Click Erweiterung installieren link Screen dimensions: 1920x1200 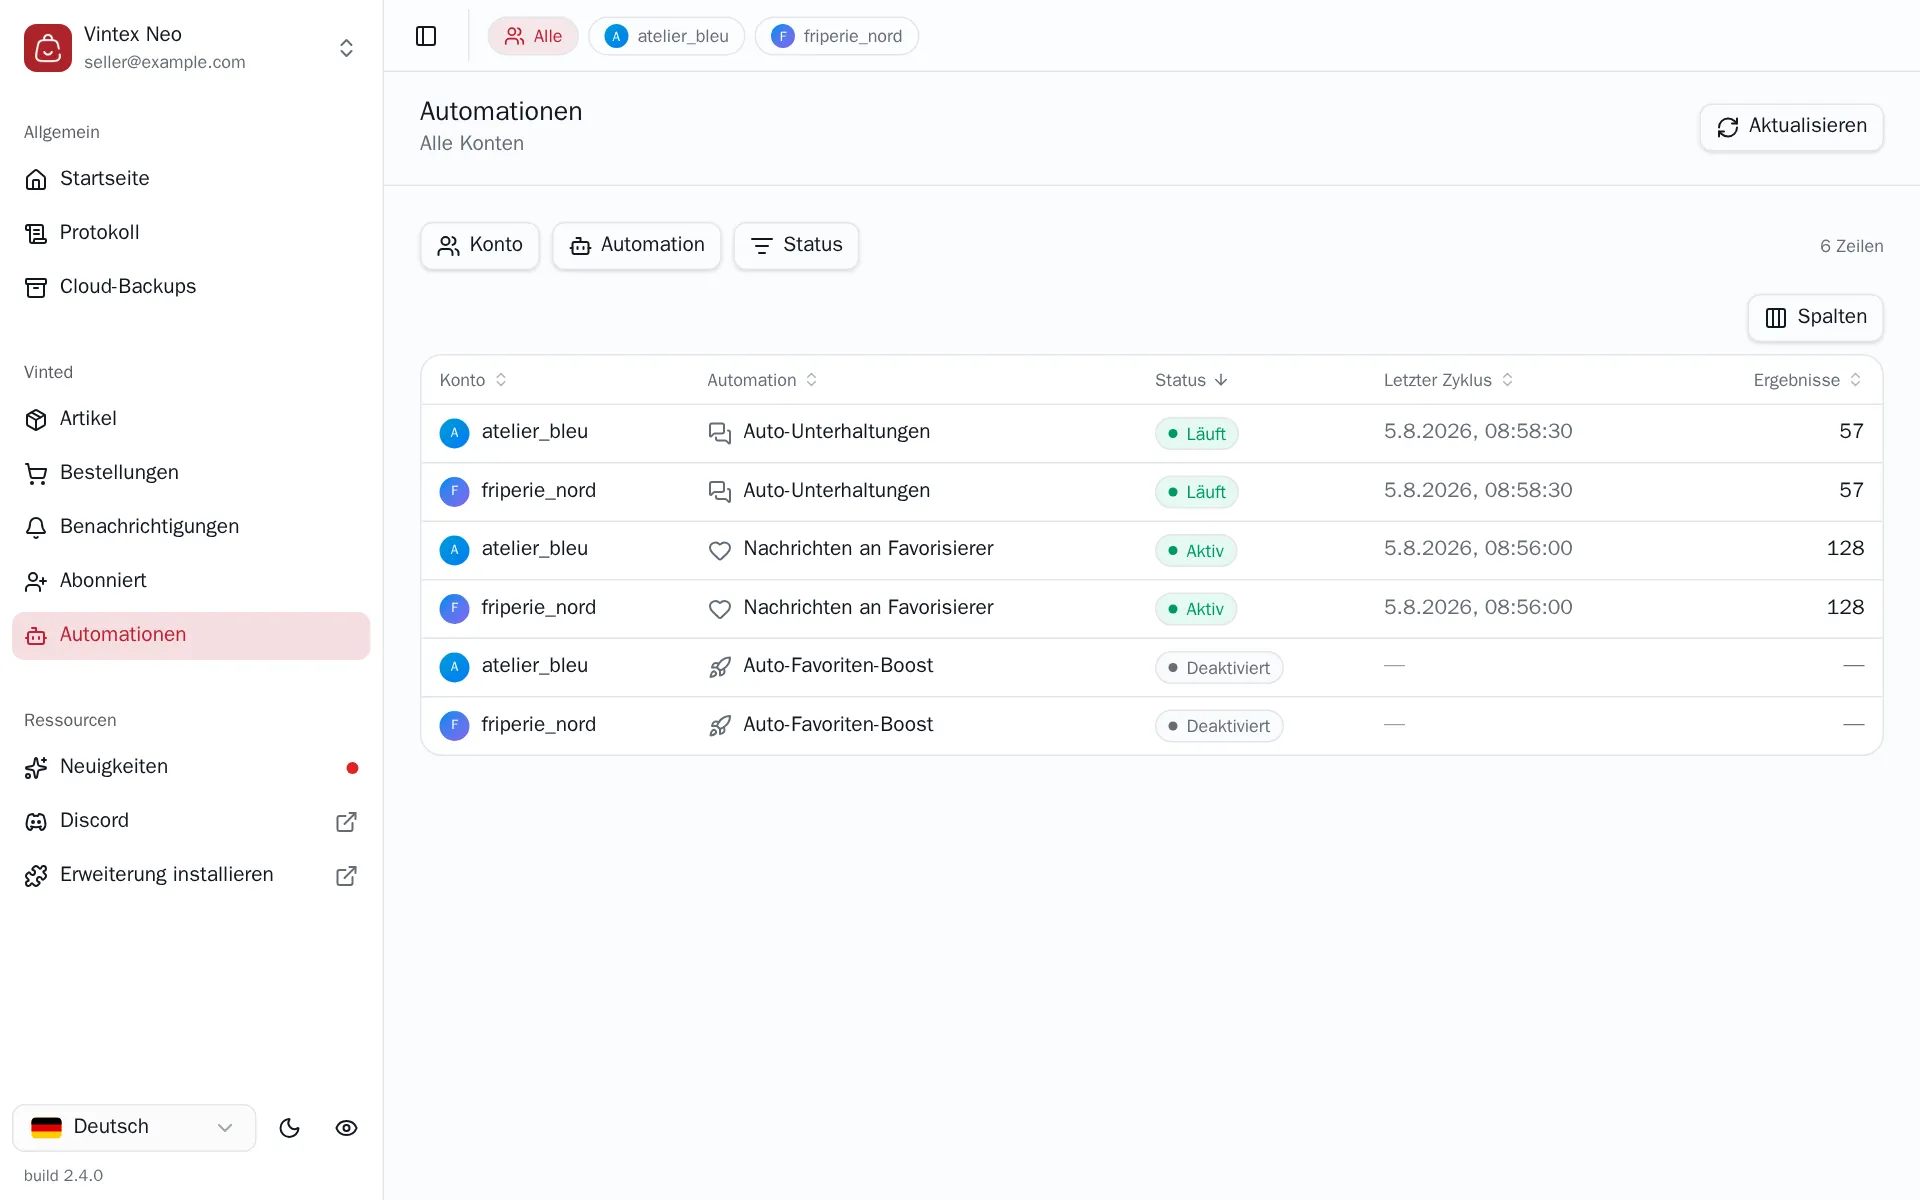pos(191,874)
